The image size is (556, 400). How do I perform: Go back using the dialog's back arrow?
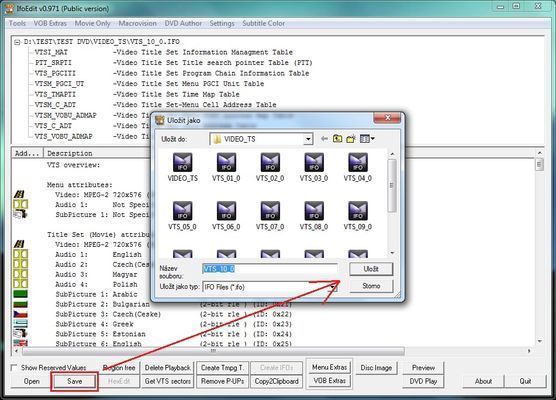(324, 139)
